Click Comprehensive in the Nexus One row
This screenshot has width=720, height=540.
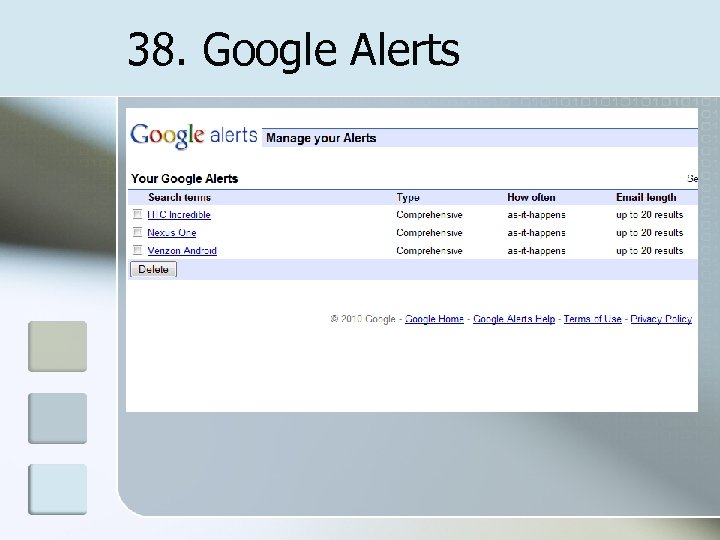(429, 233)
